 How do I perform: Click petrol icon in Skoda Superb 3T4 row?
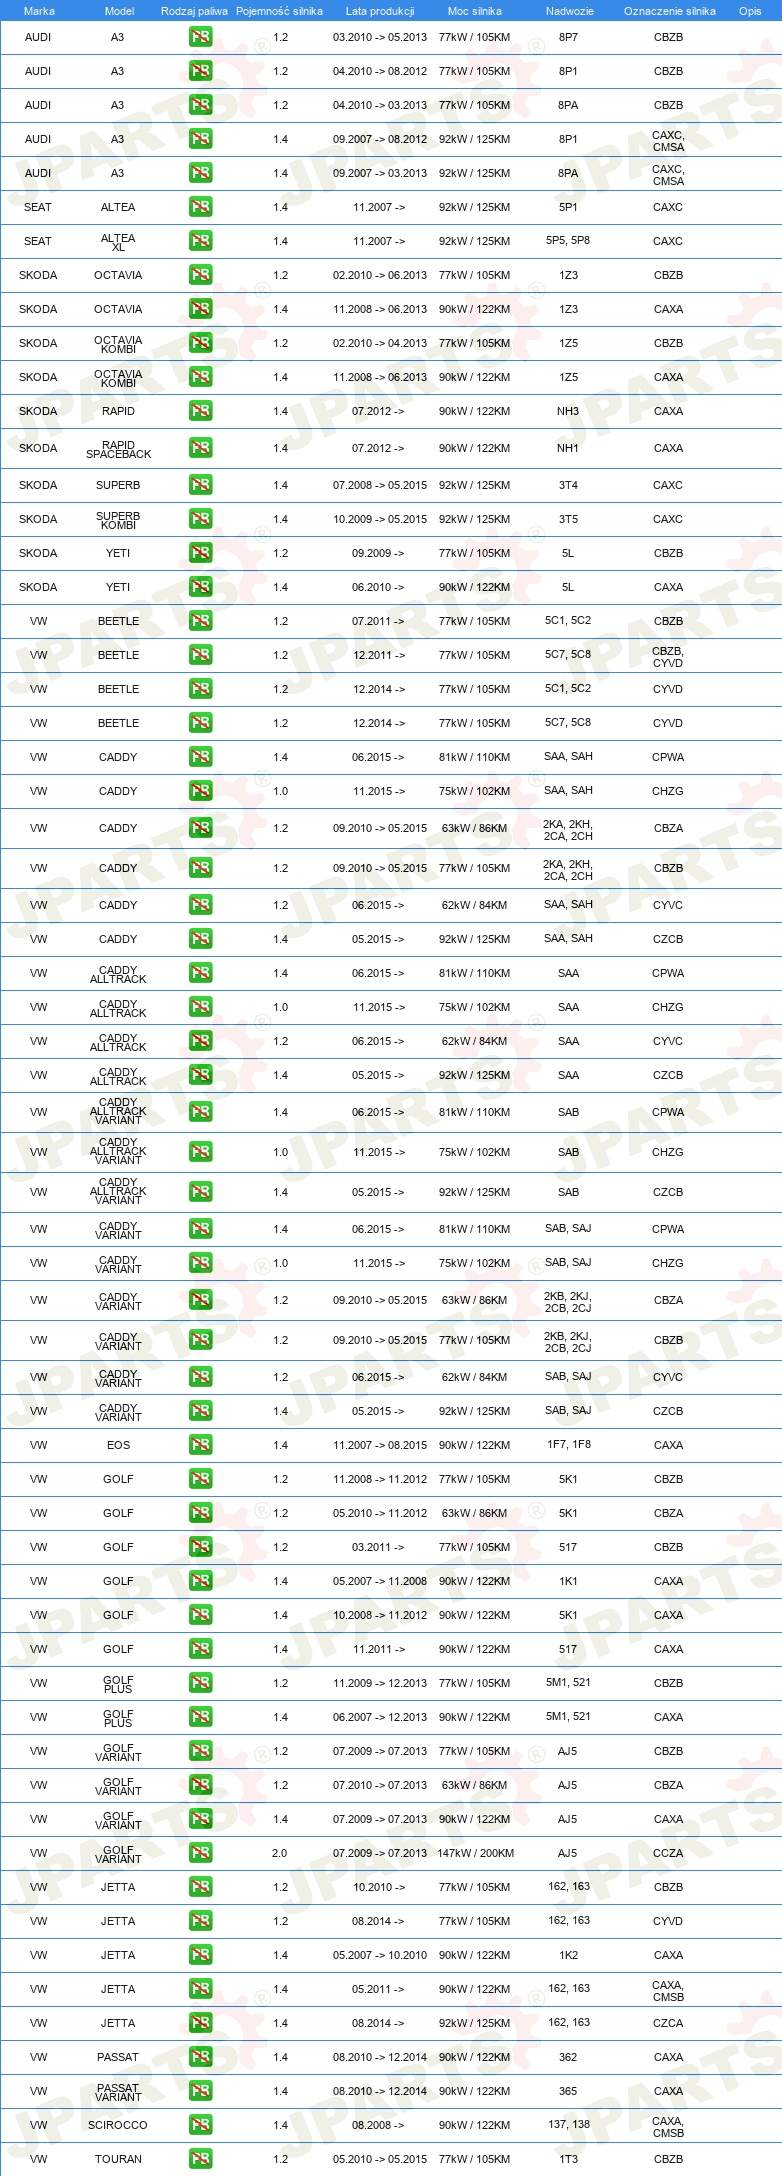(x=200, y=486)
